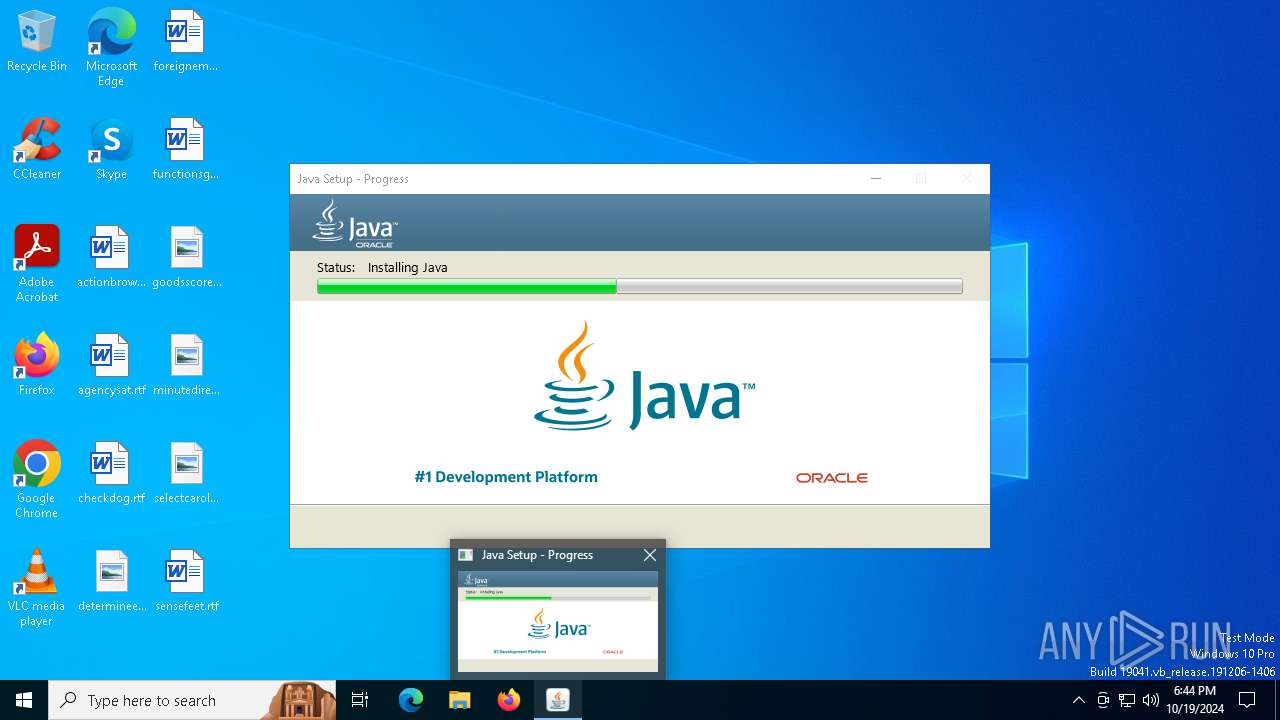This screenshot has width=1280, height=720.
Task: Select the Microsoft Edge desktop shortcut
Action: pos(111,48)
